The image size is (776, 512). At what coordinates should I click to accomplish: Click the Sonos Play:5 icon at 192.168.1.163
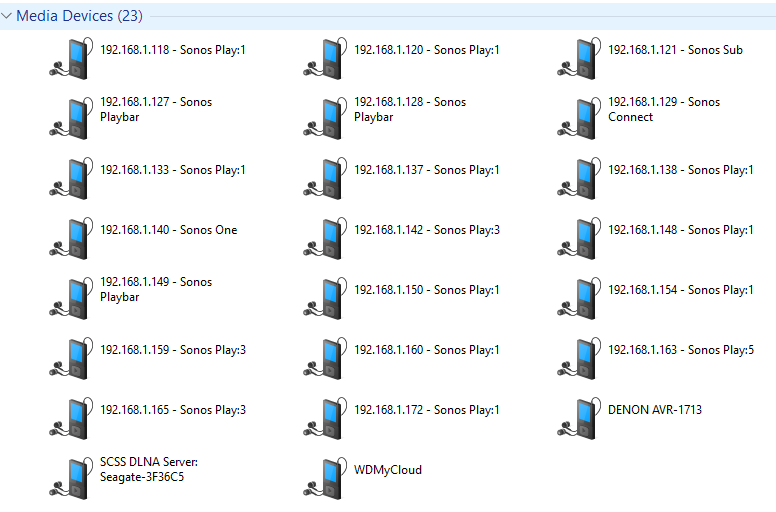579,359
